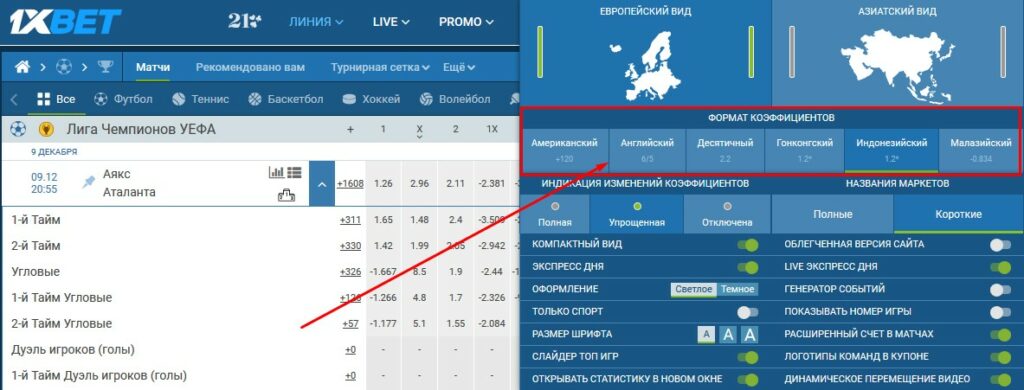The height and width of the screenshot is (390, 1024).
Task: Click the back arrow in the sports bar
Action: coord(14,99)
